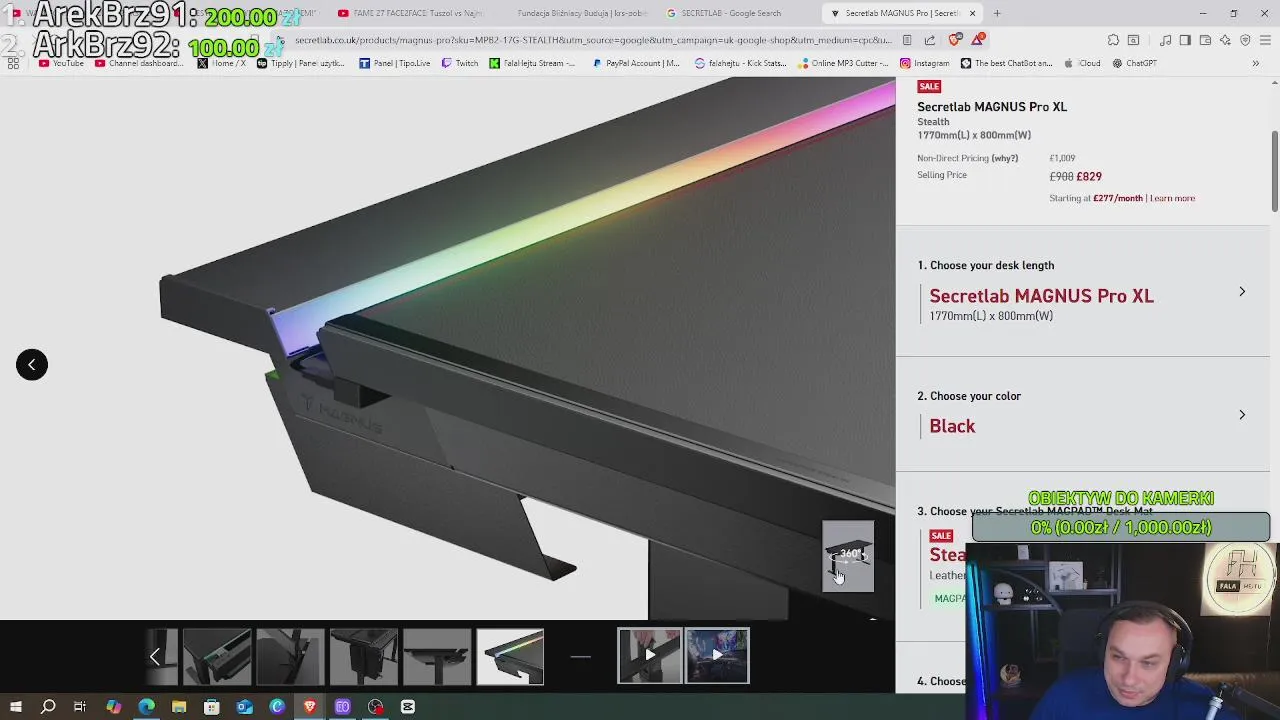The height and width of the screenshot is (720, 1280).
Task: Open the Panel Tipo.Live bookmark
Action: tap(395, 63)
